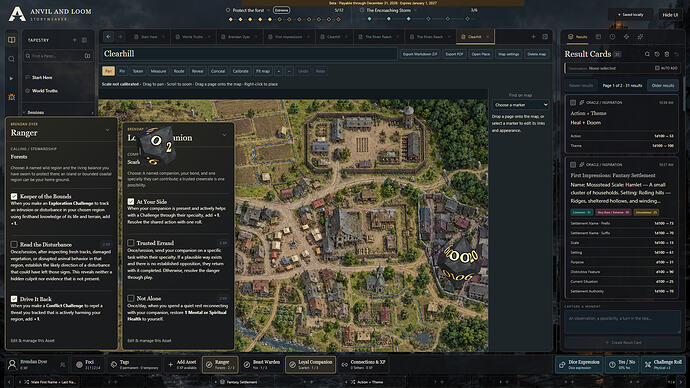
Task: Switch to the First Impressions tab
Action: click(288, 37)
